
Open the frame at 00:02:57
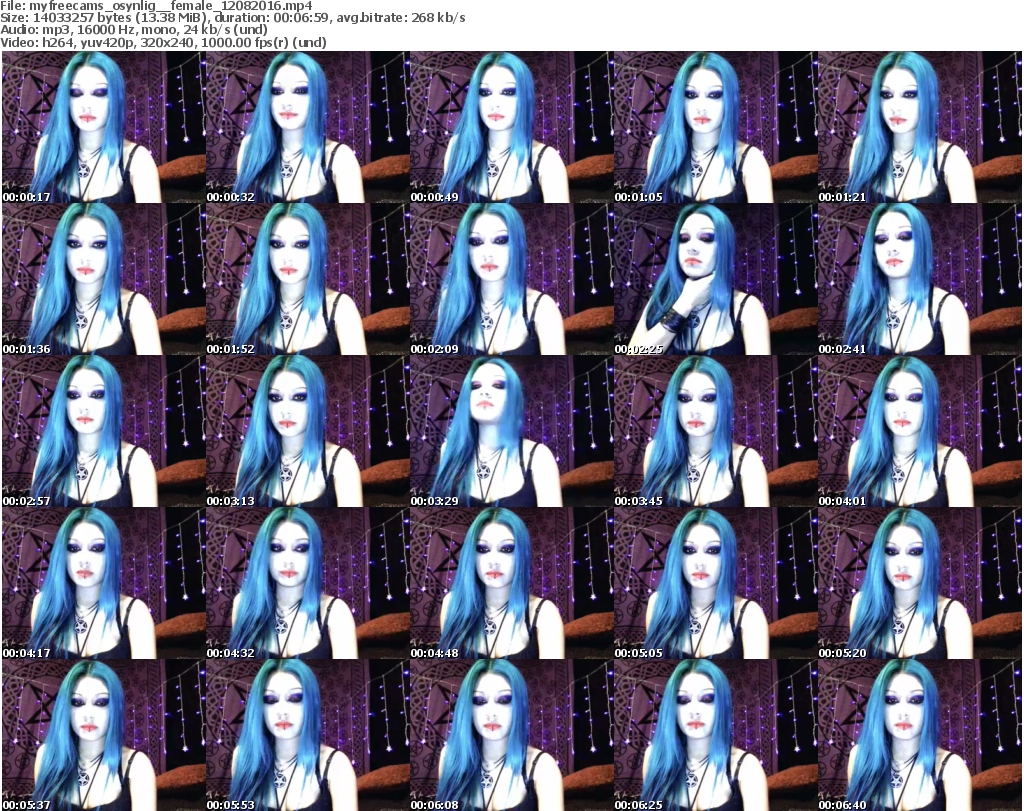(x=104, y=432)
